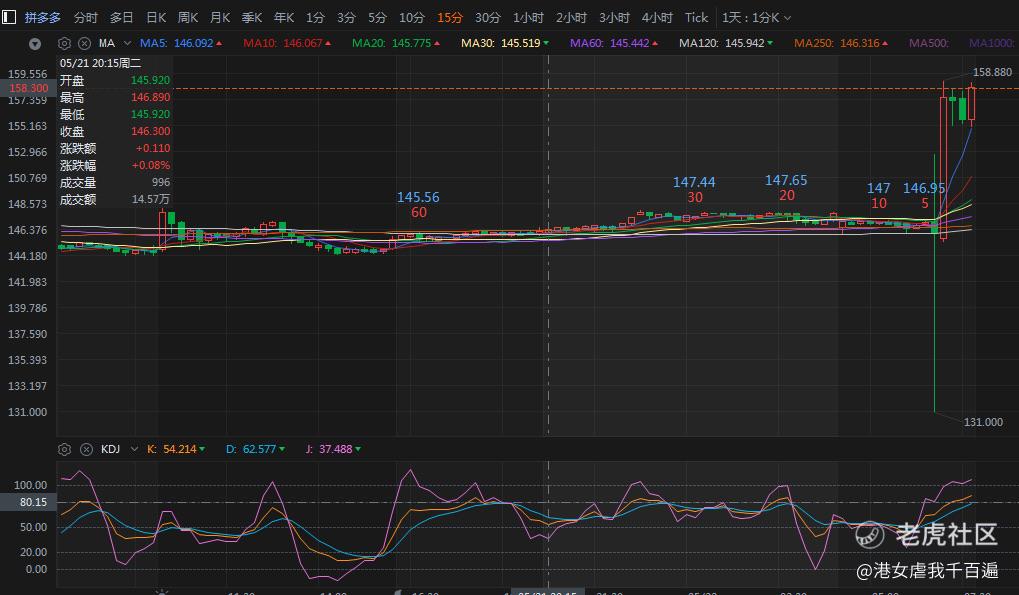The height and width of the screenshot is (595, 1019).
Task: Toggle the MA250 moving average line
Action: point(840,44)
